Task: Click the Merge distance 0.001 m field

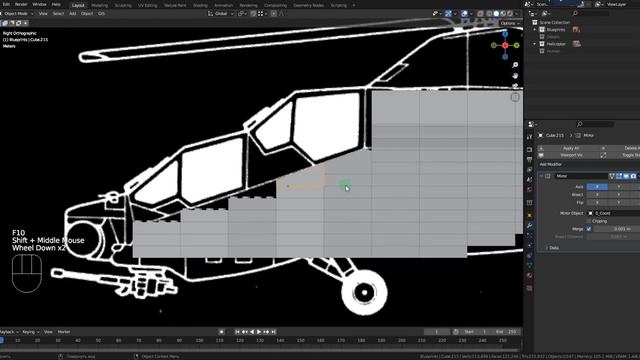Action: (x=616, y=229)
